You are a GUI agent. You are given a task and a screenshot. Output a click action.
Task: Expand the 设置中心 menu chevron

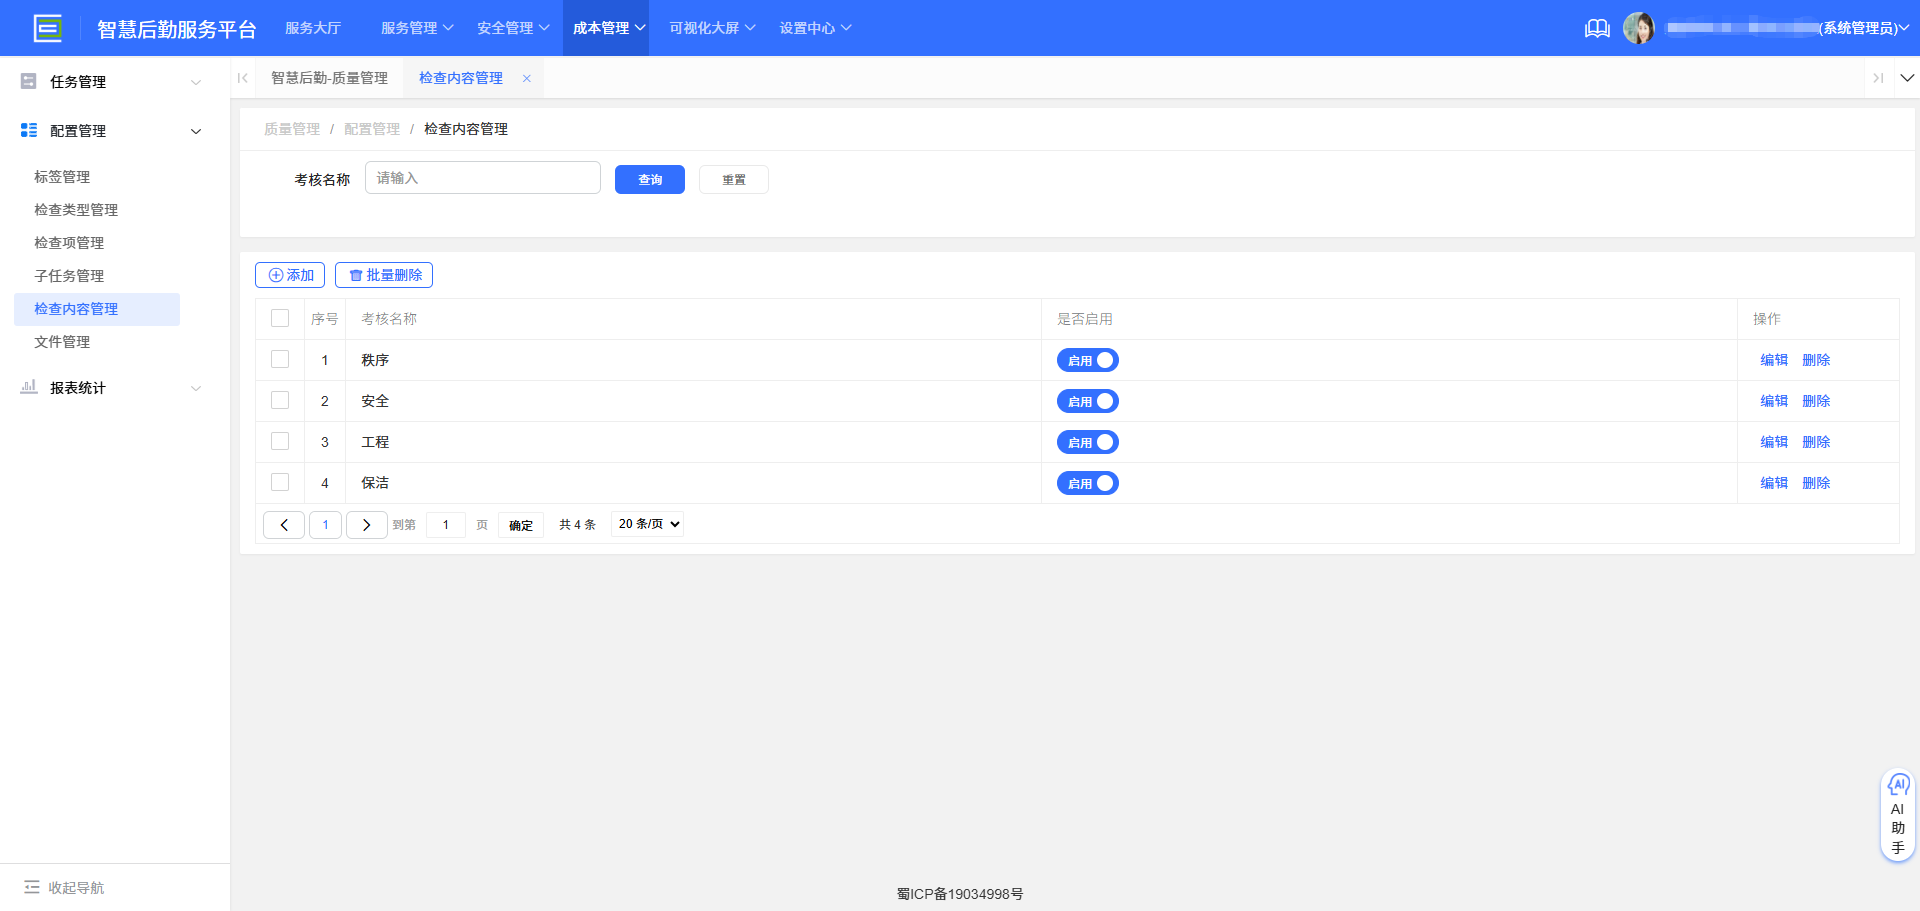pyautogui.click(x=846, y=28)
